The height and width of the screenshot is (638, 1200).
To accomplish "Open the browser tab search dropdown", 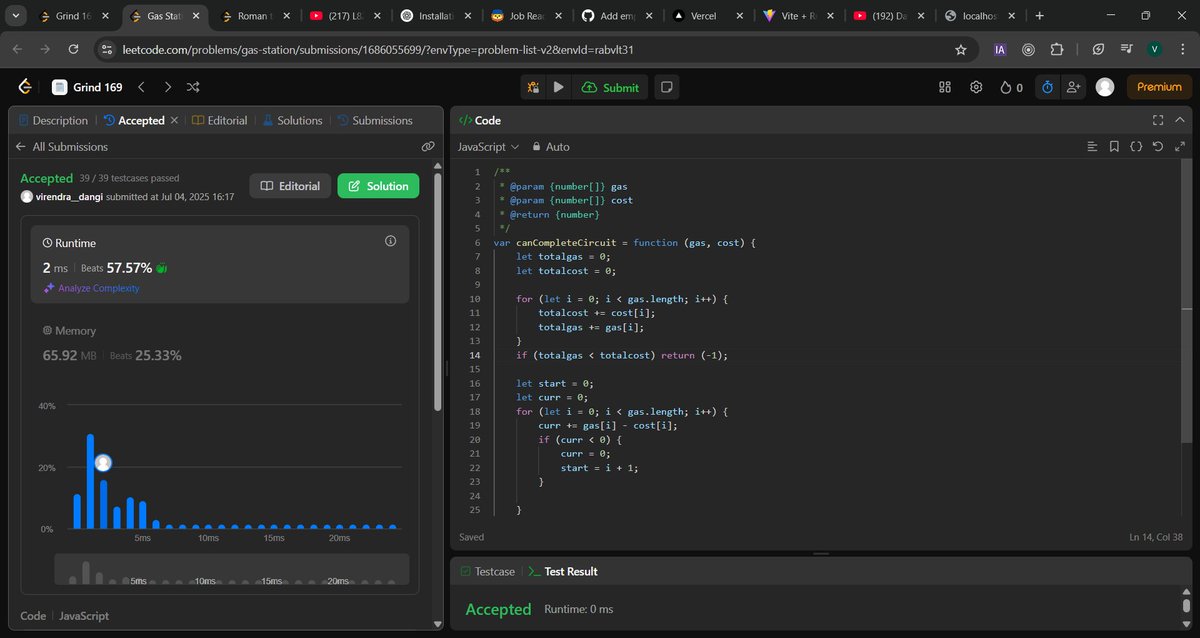I will coord(16,16).
